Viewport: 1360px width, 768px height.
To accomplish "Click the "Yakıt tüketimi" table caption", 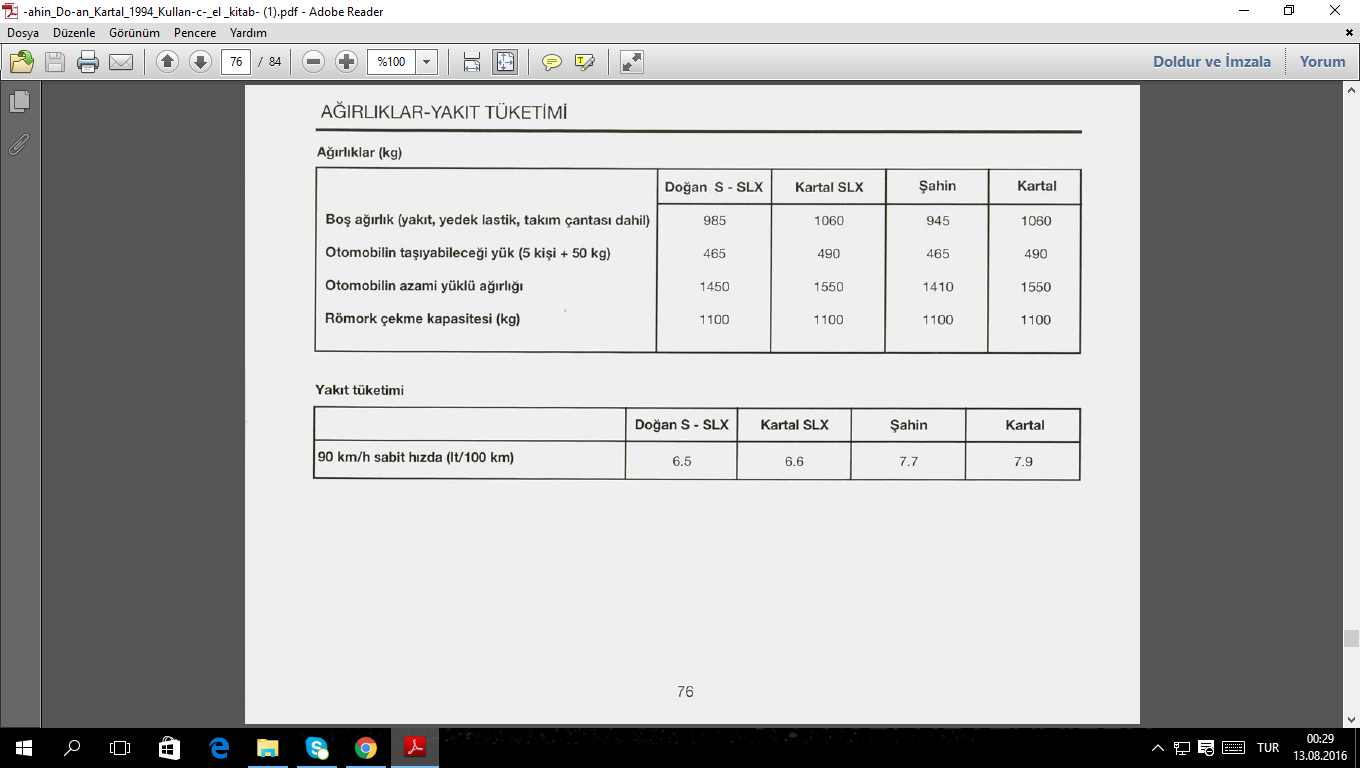I will pos(359,390).
